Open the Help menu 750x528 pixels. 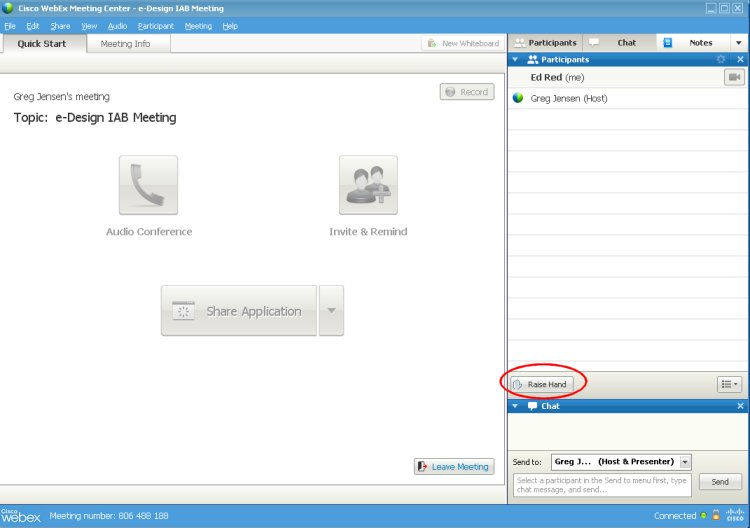(230, 26)
